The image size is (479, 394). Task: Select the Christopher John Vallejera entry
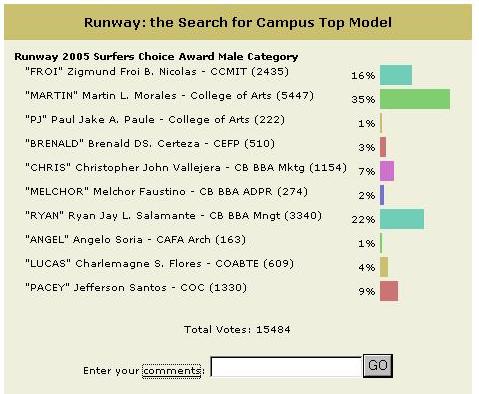coord(186,168)
